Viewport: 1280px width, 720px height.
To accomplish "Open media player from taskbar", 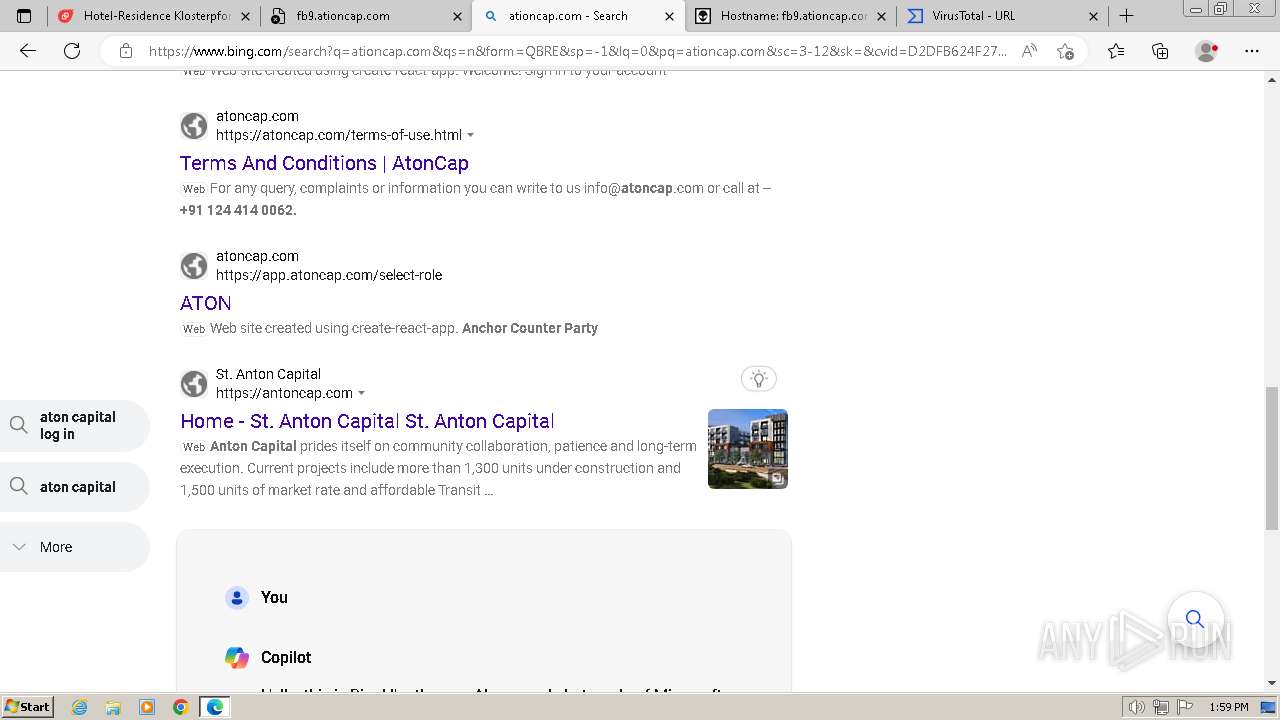I will (x=147, y=707).
